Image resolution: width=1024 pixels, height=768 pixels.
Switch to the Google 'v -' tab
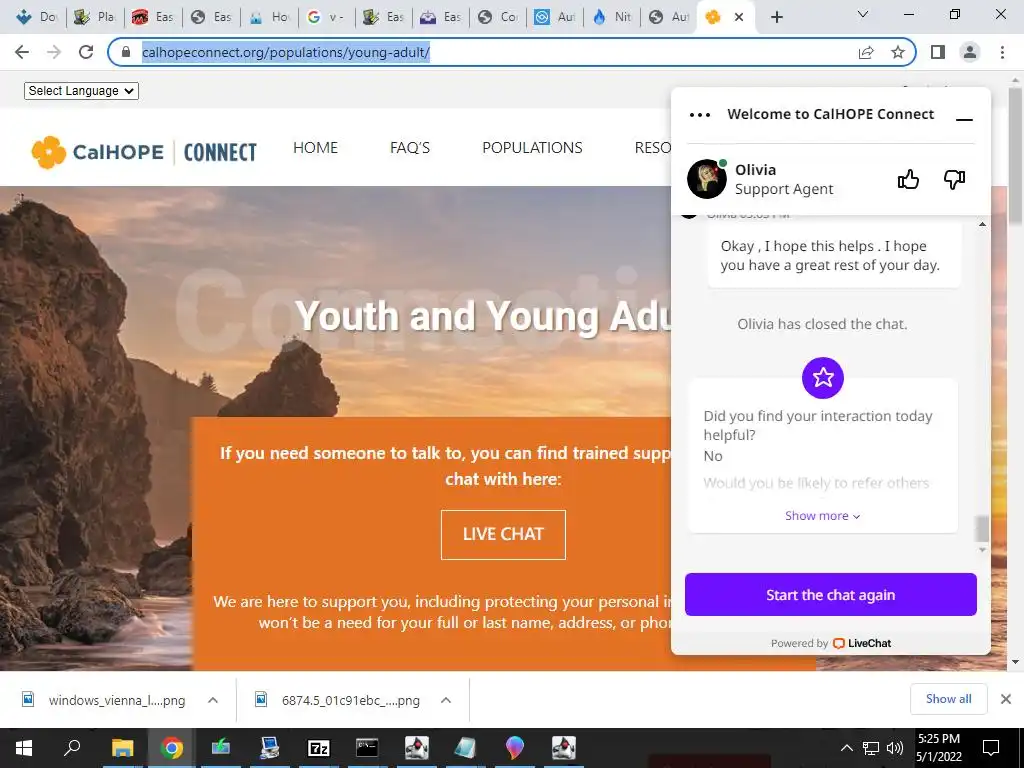[327, 17]
